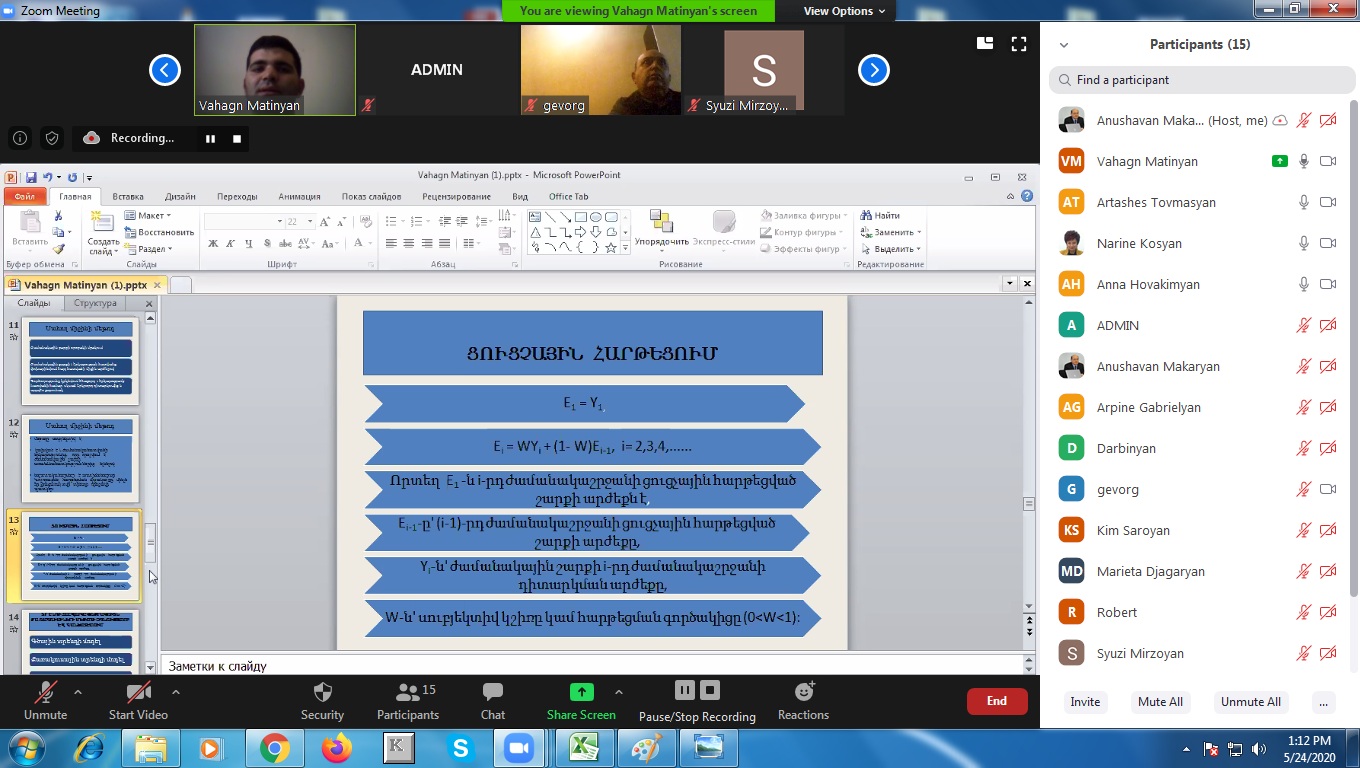Unmute your microphone
This screenshot has width=1360, height=768.
(45, 692)
